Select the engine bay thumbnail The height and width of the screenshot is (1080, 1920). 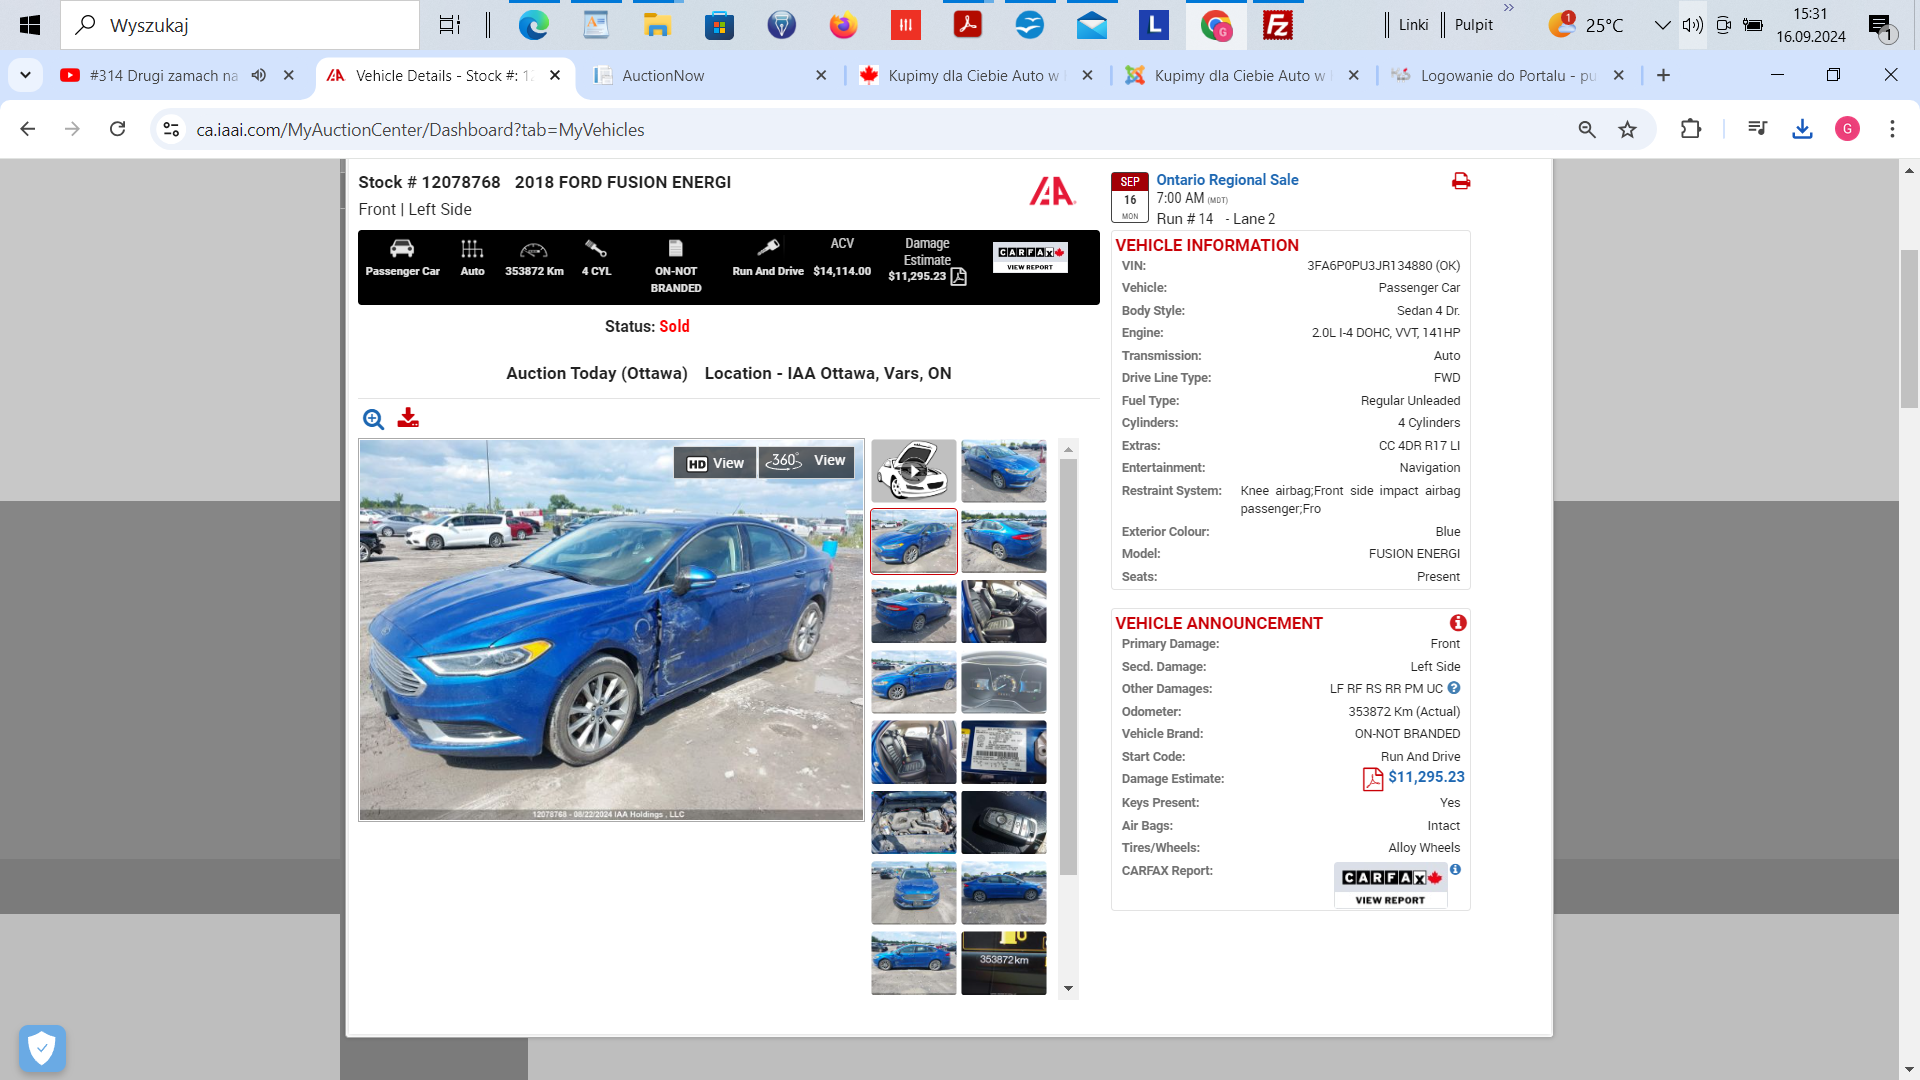(913, 822)
